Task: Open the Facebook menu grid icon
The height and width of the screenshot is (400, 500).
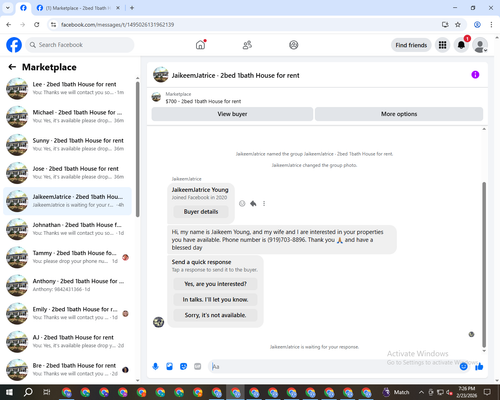Action: point(442,45)
